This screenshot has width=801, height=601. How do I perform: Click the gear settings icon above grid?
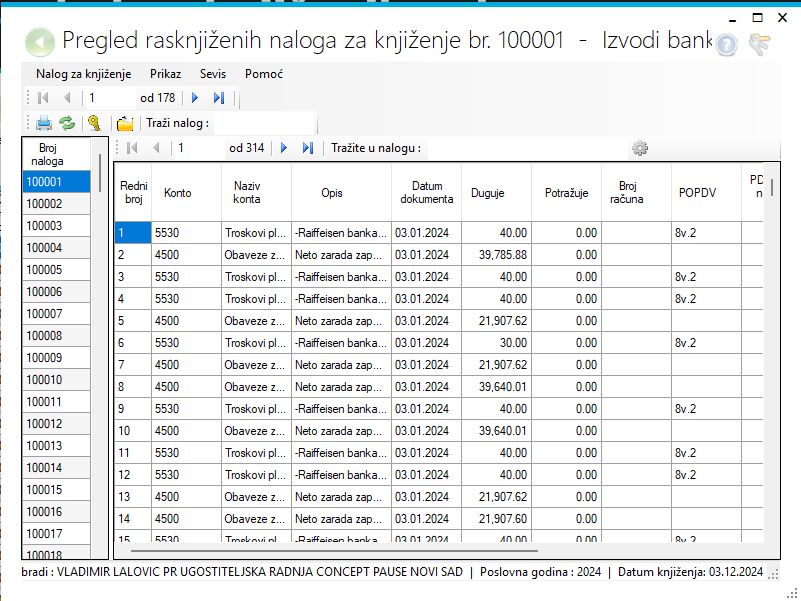pos(640,148)
